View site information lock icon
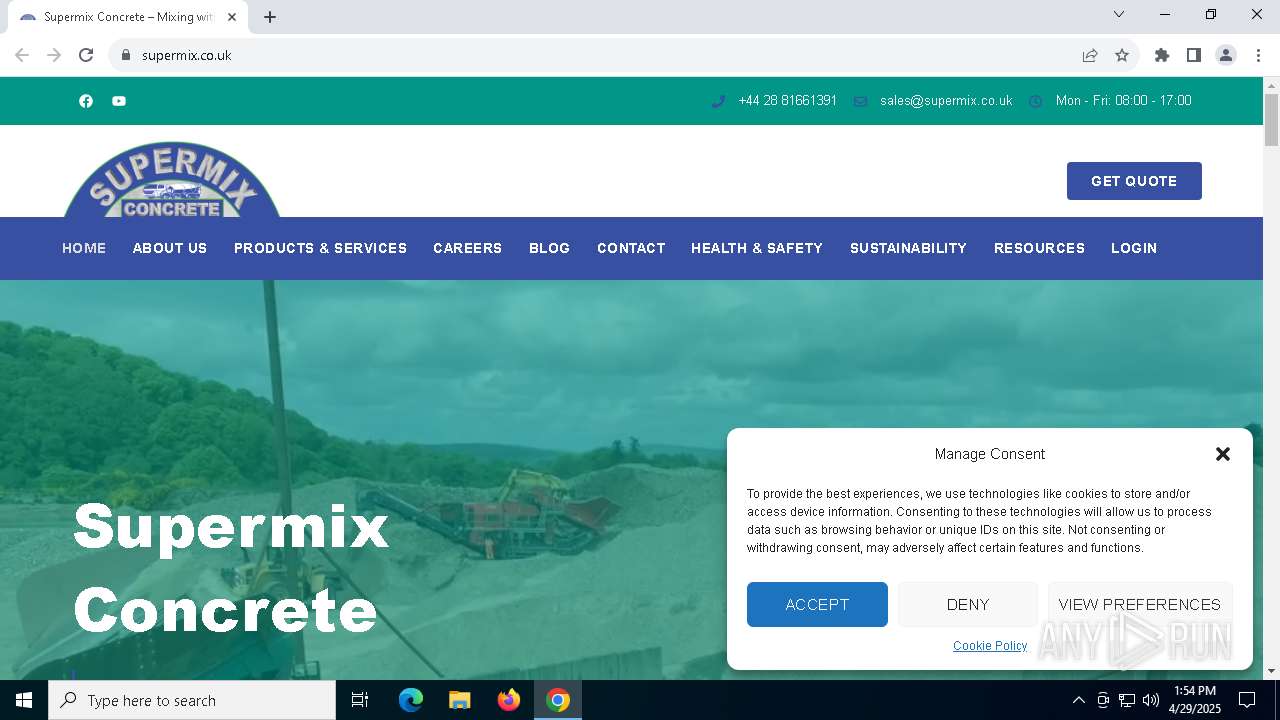The image size is (1280, 720). (x=126, y=55)
